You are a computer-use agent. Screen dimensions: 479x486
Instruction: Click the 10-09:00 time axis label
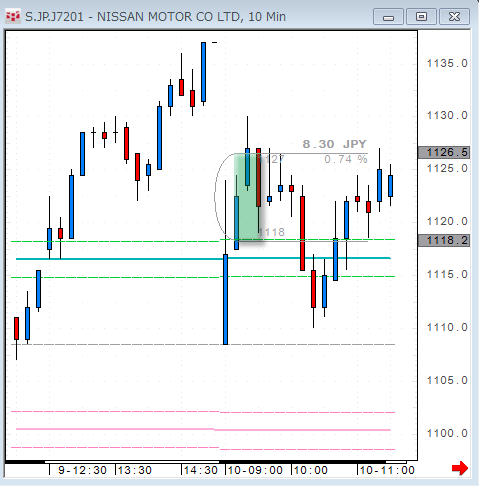click(x=255, y=470)
